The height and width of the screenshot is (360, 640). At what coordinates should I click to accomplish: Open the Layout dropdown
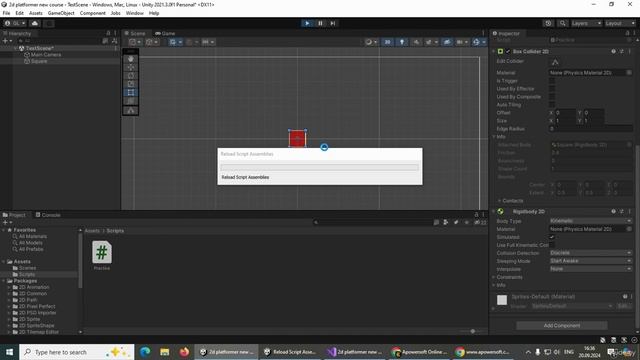(x=620, y=23)
